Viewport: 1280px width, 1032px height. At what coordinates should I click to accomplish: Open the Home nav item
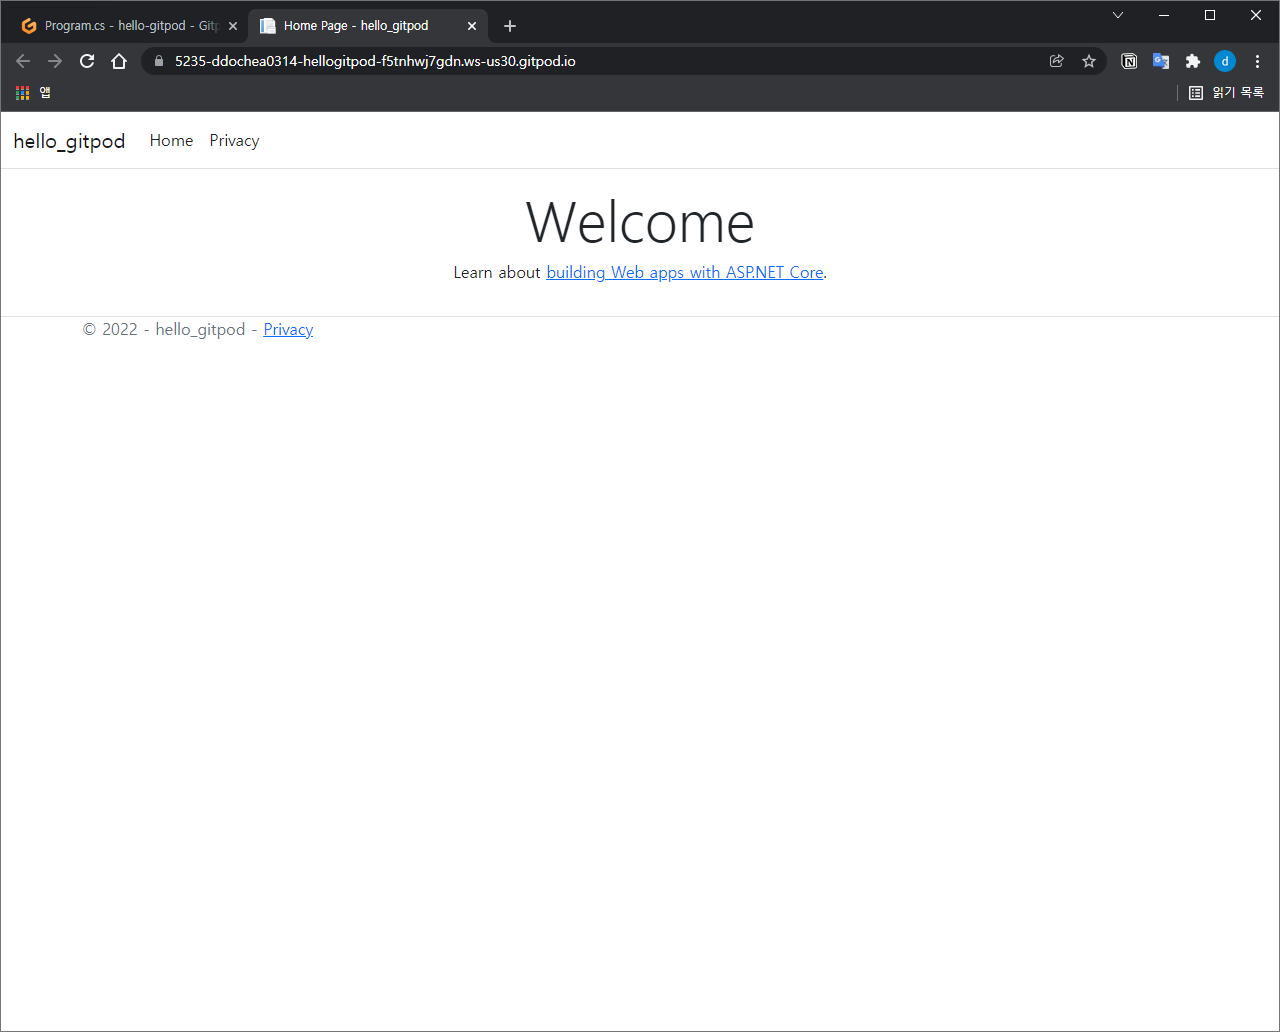point(171,141)
